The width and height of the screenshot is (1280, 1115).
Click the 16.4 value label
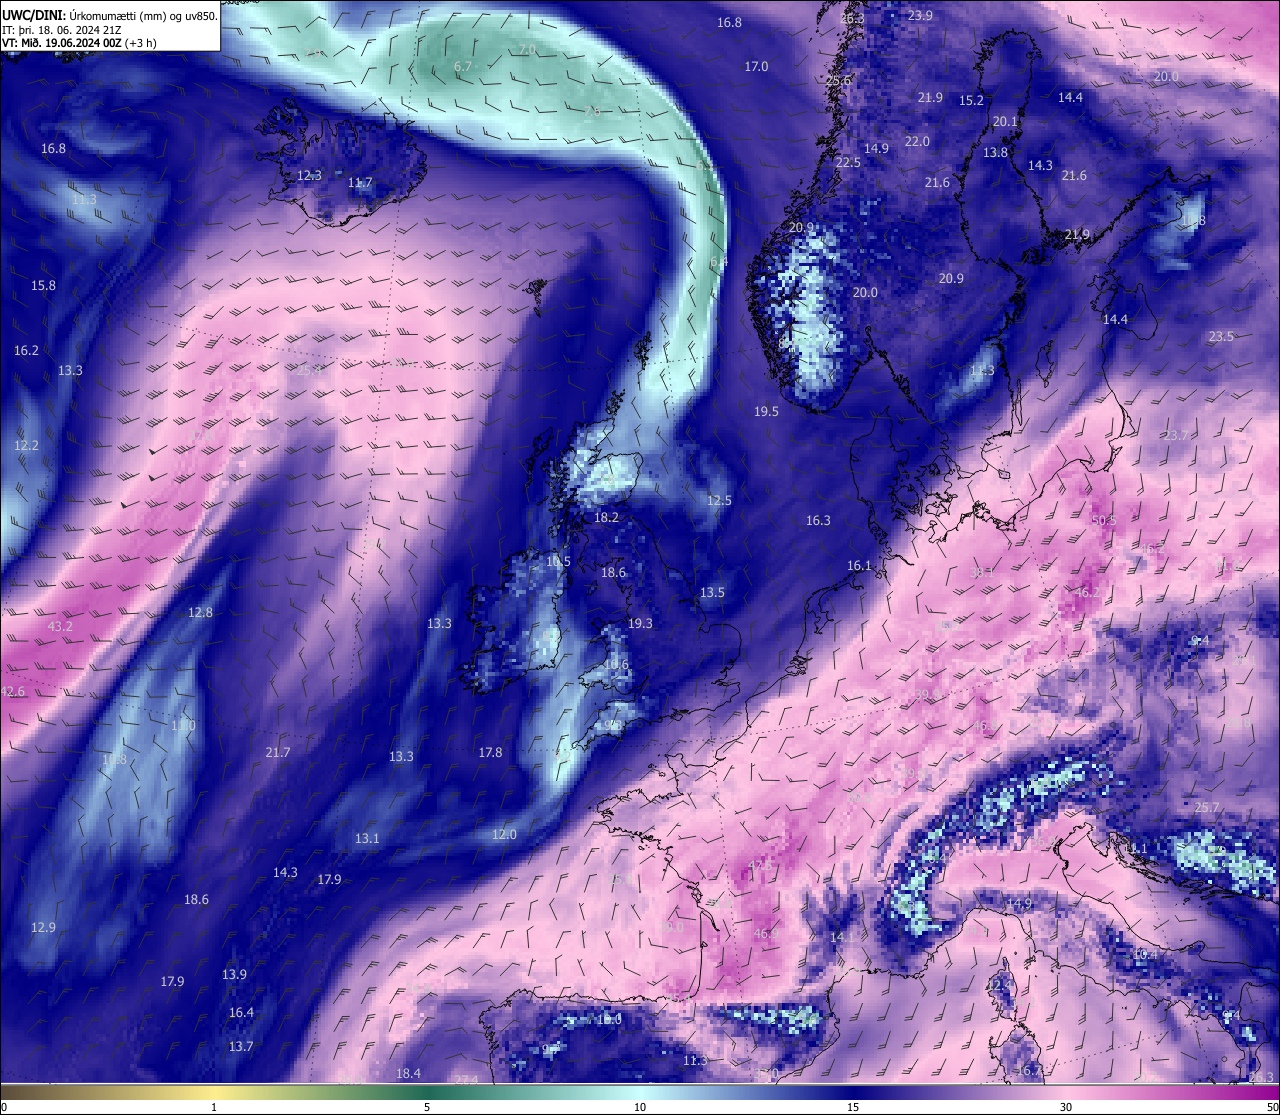point(241,1012)
